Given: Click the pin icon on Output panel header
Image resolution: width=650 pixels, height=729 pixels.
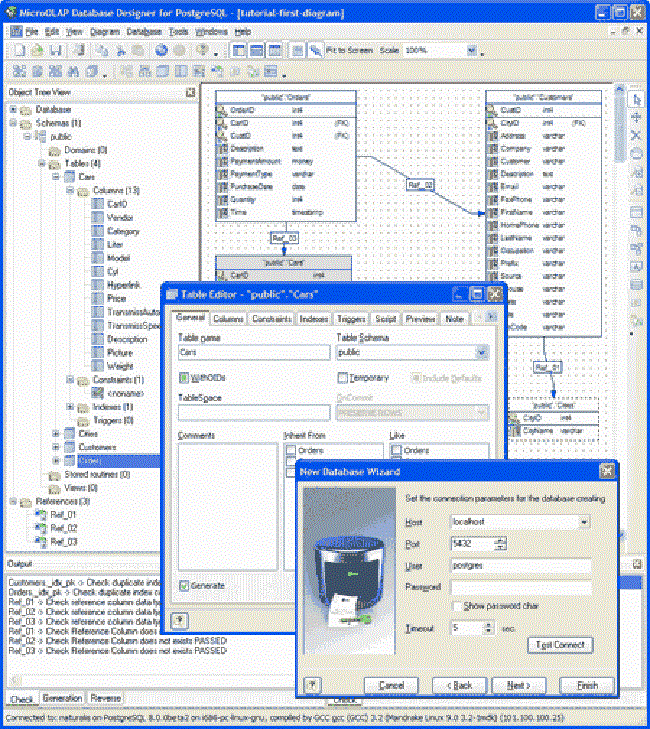Looking at the screenshot, I should [637, 564].
